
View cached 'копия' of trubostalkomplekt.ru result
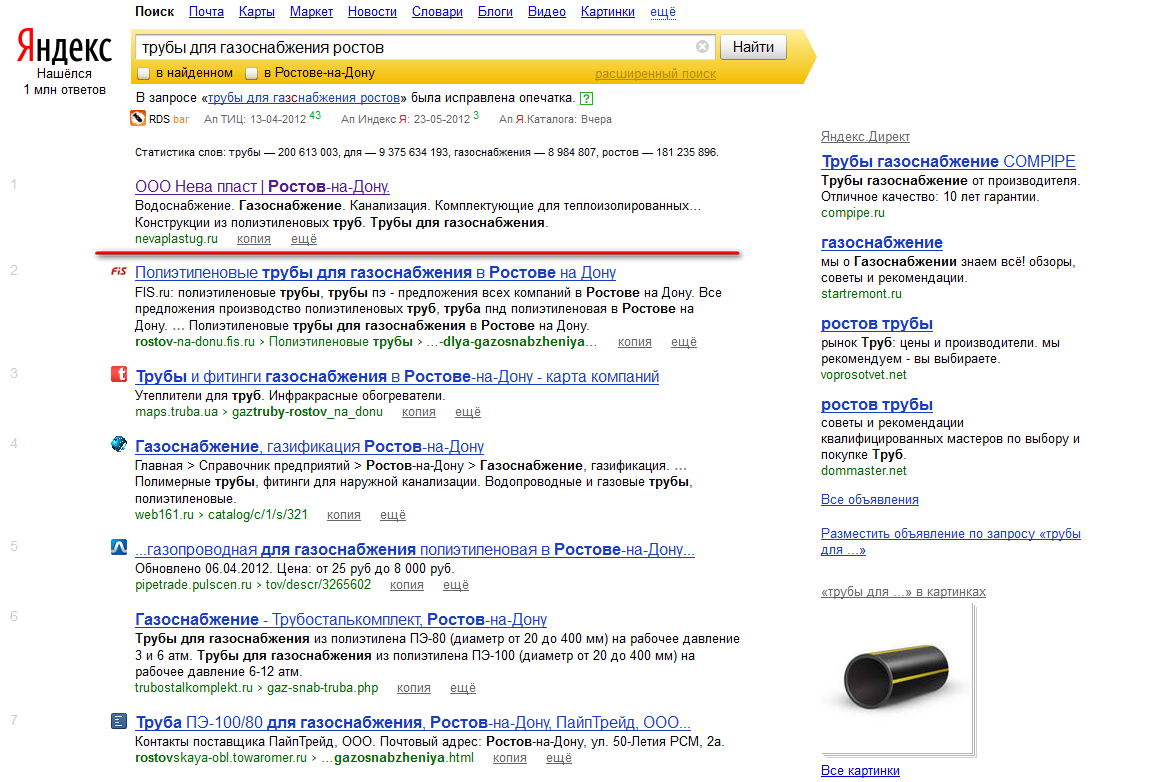pyautogui.click(x=414, y=688)
